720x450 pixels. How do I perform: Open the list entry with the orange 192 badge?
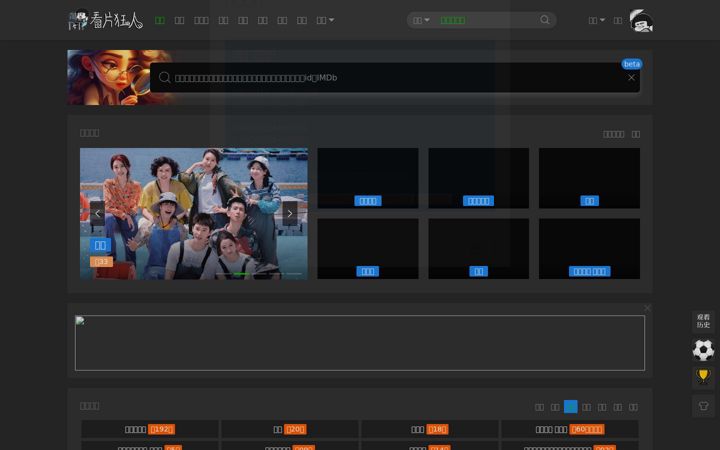(150, 429)
